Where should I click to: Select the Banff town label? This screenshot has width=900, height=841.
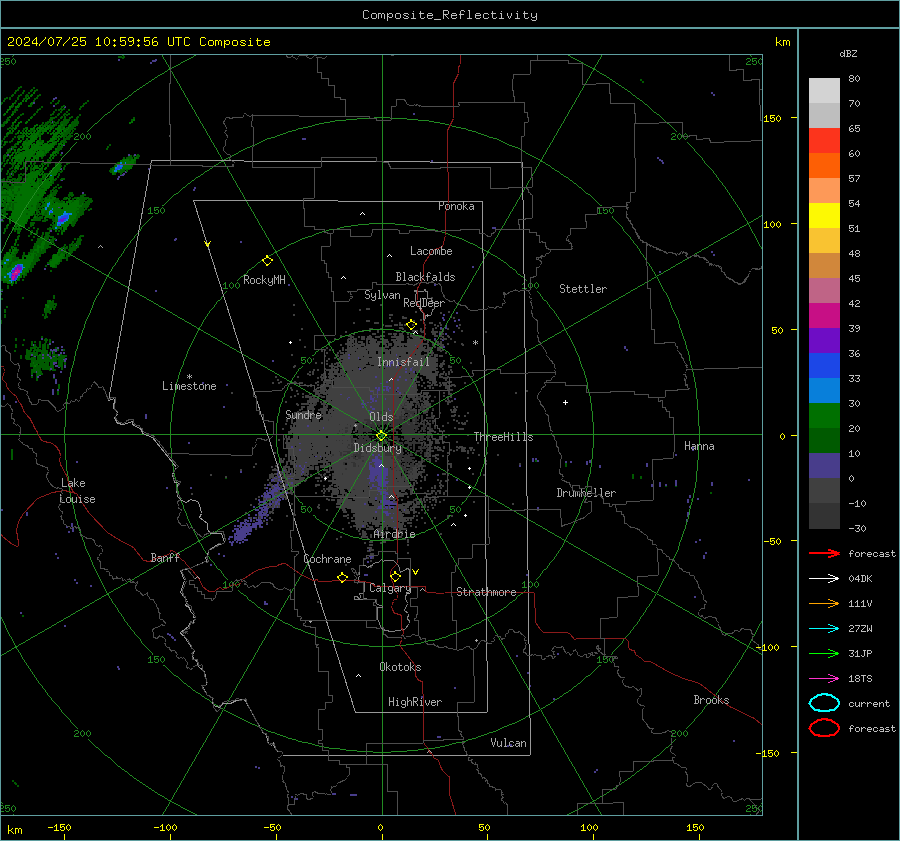(x=165, y=557)
